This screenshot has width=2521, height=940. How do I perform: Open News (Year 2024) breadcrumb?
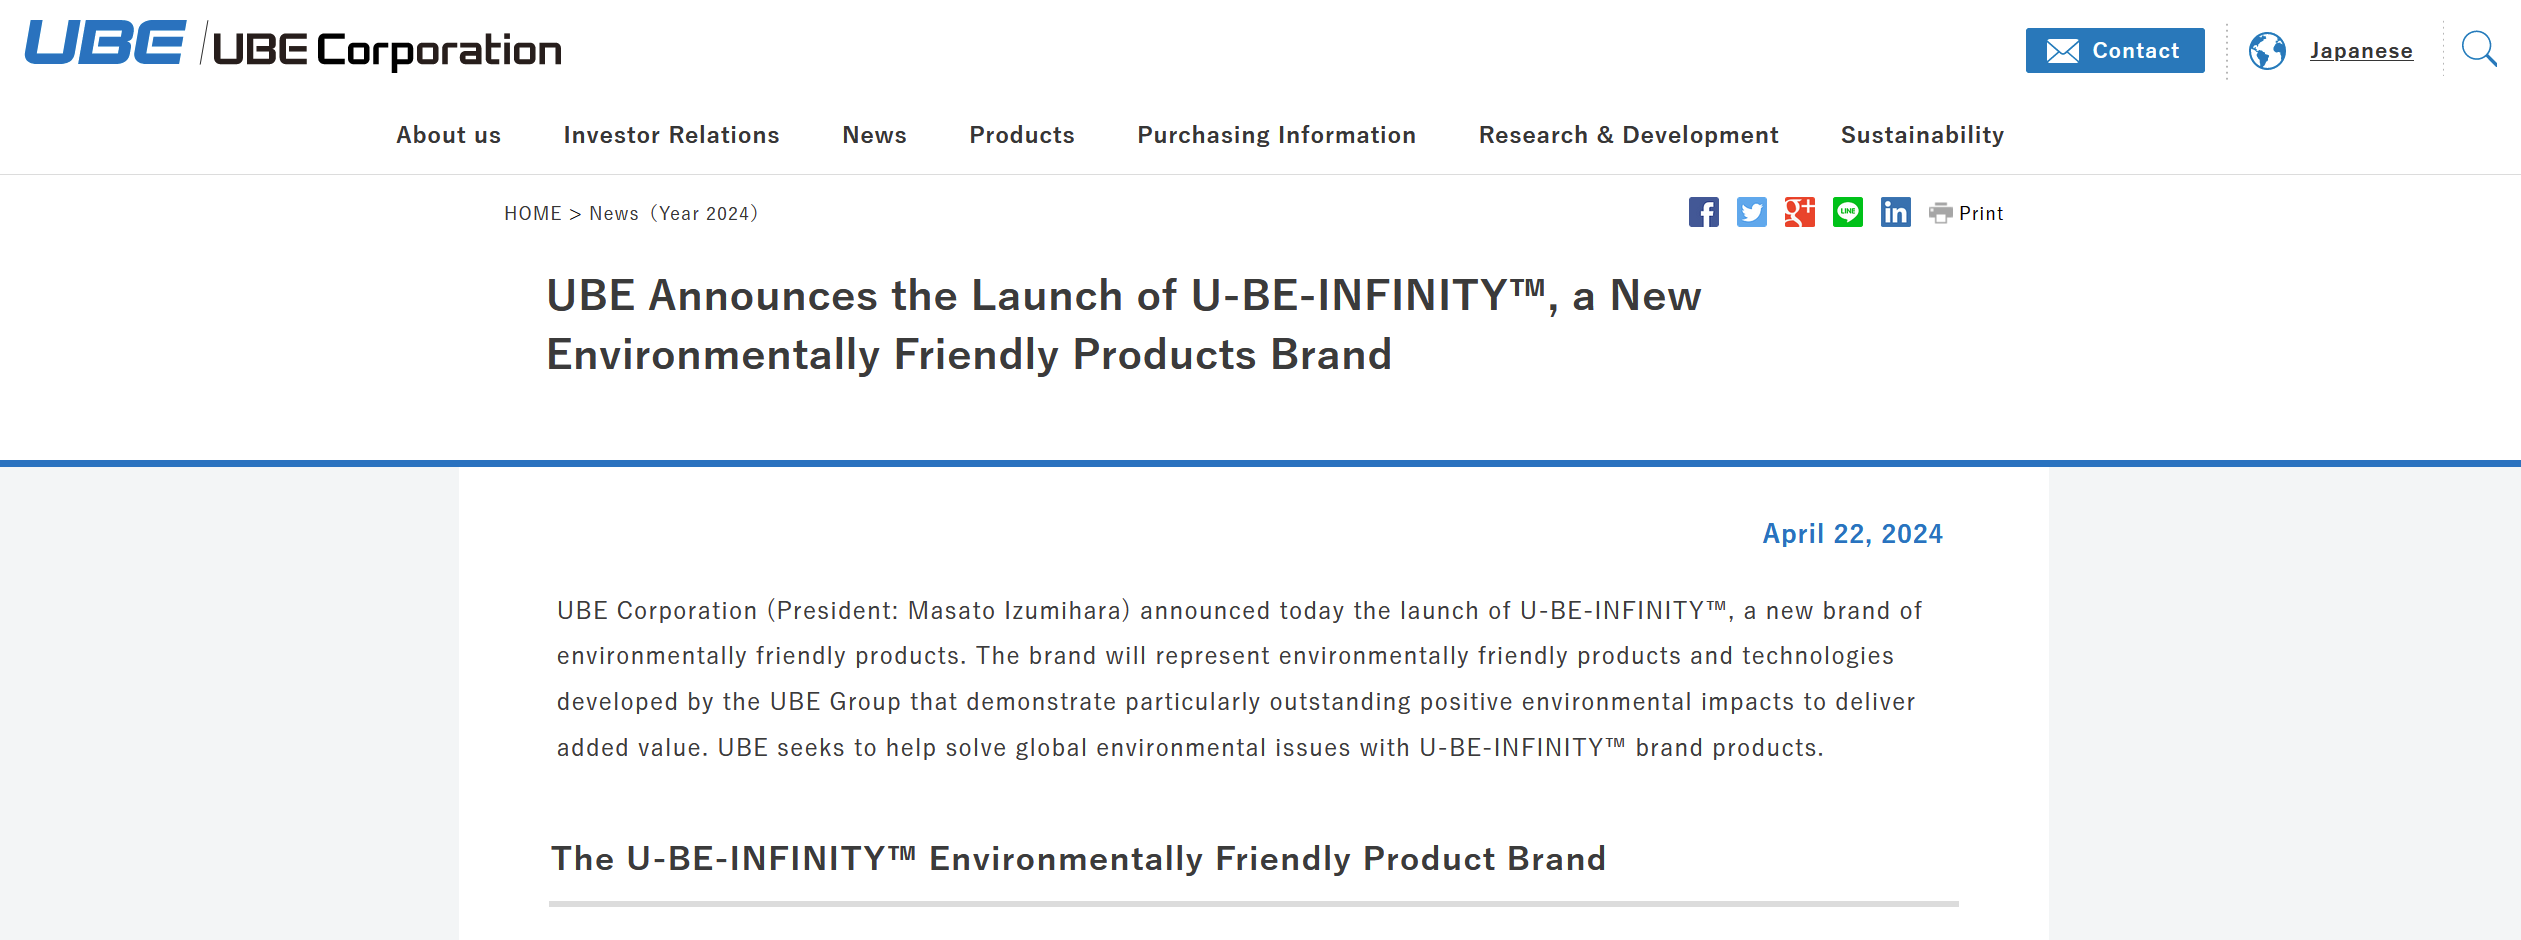click(674, 213)
